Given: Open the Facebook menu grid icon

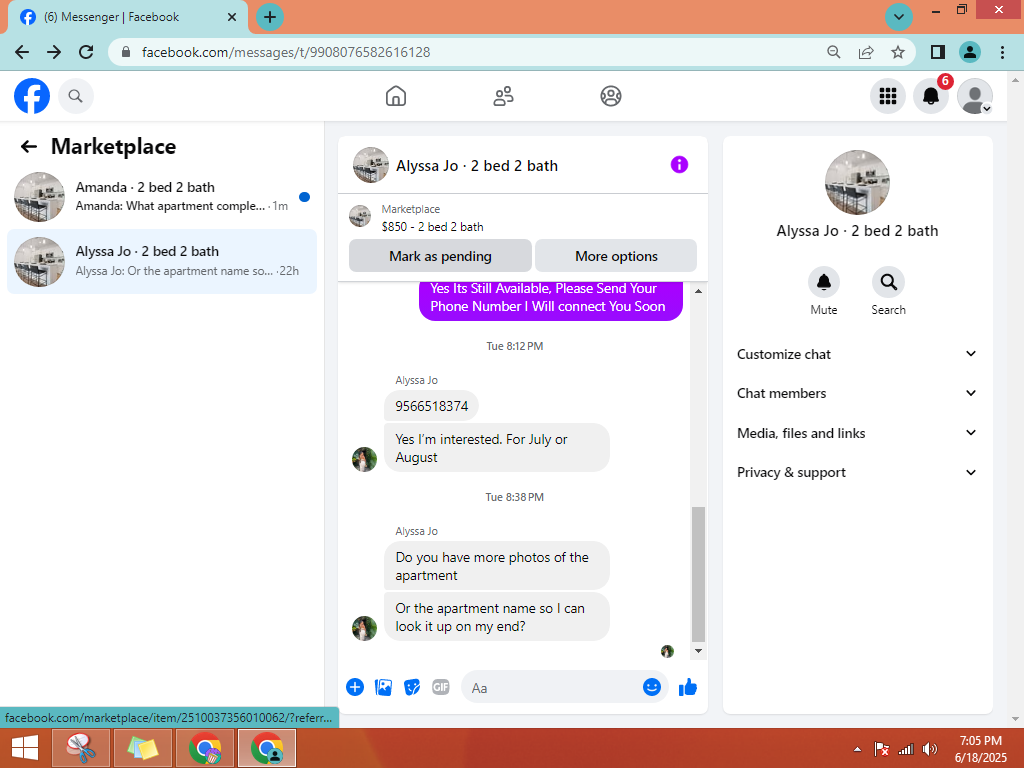Looking at the screenshot, I should point(888,96).
